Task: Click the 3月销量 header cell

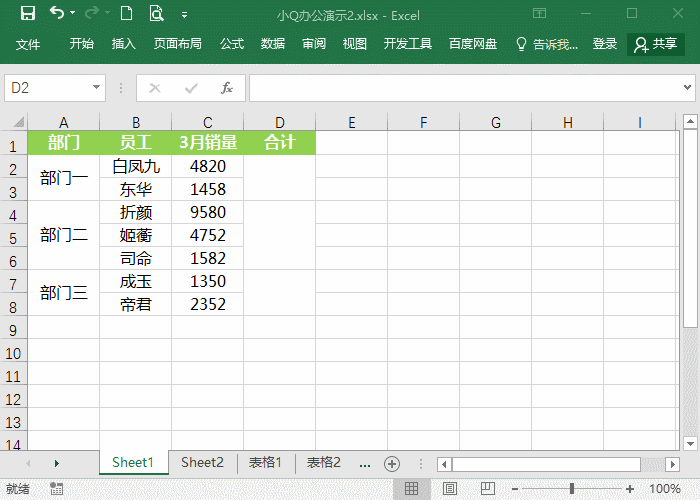Action: coord(208,142)
